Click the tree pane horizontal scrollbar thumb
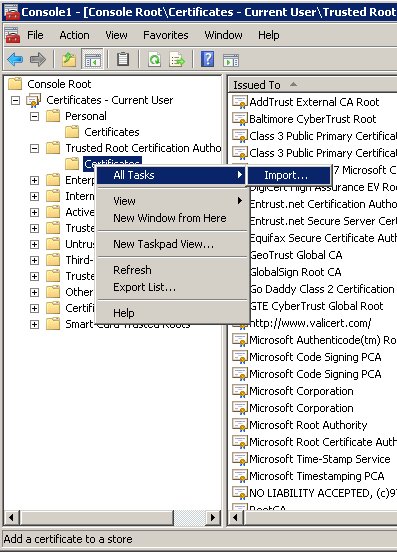The image size is (397, 552). tap(96, 518)
